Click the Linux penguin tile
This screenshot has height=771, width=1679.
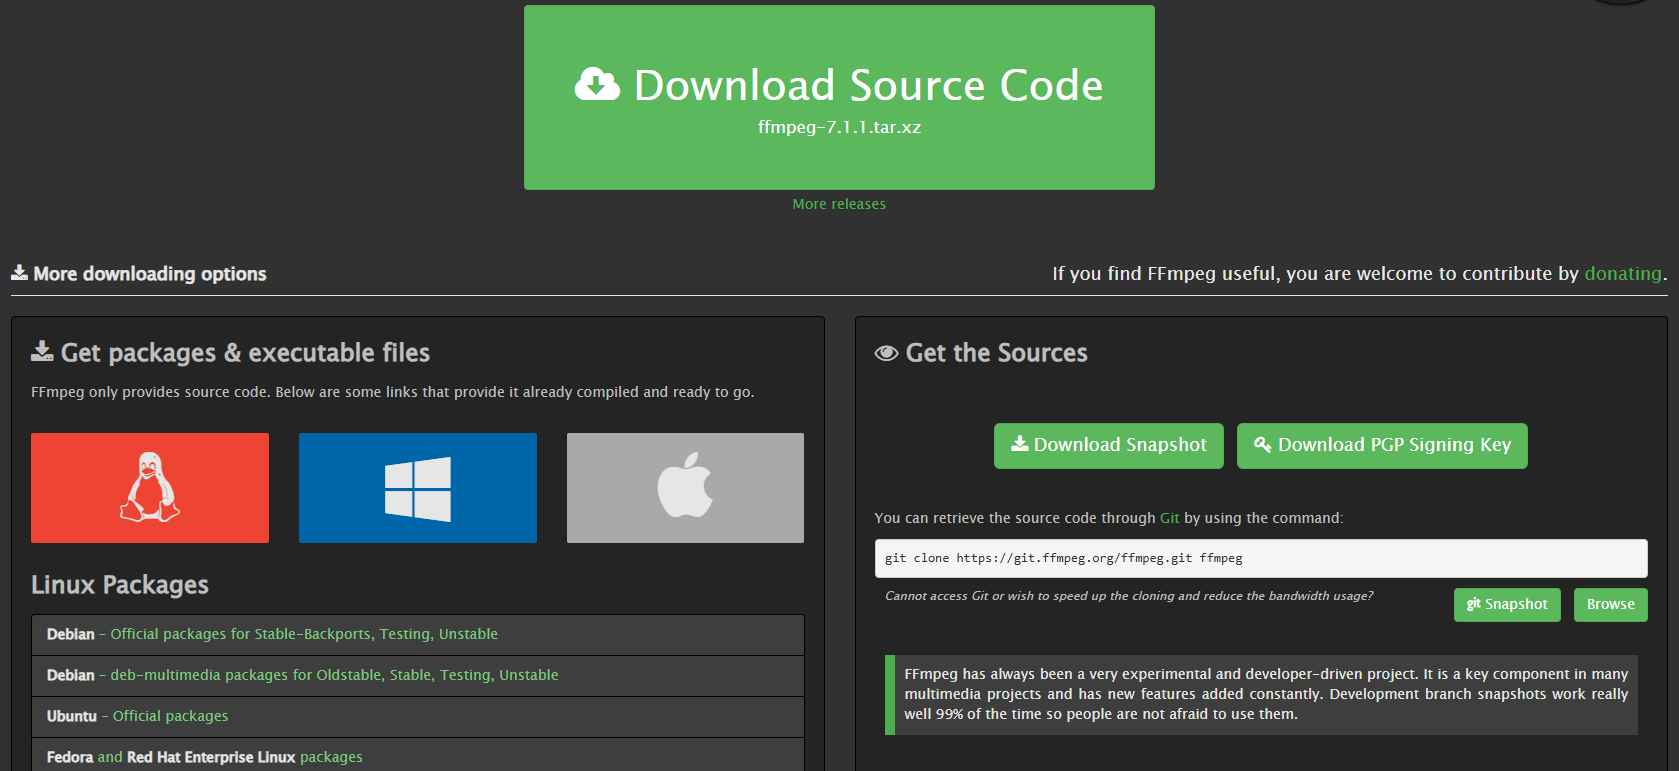coord(150,488)
